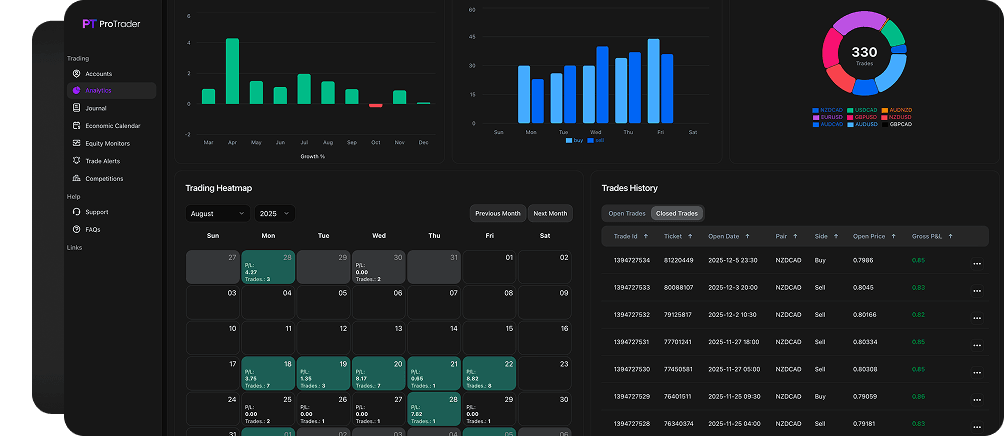Click the Trade Alerts icon
Image resolution: width=1004 pixels, height=436 pixels.
tap(76, 161)
